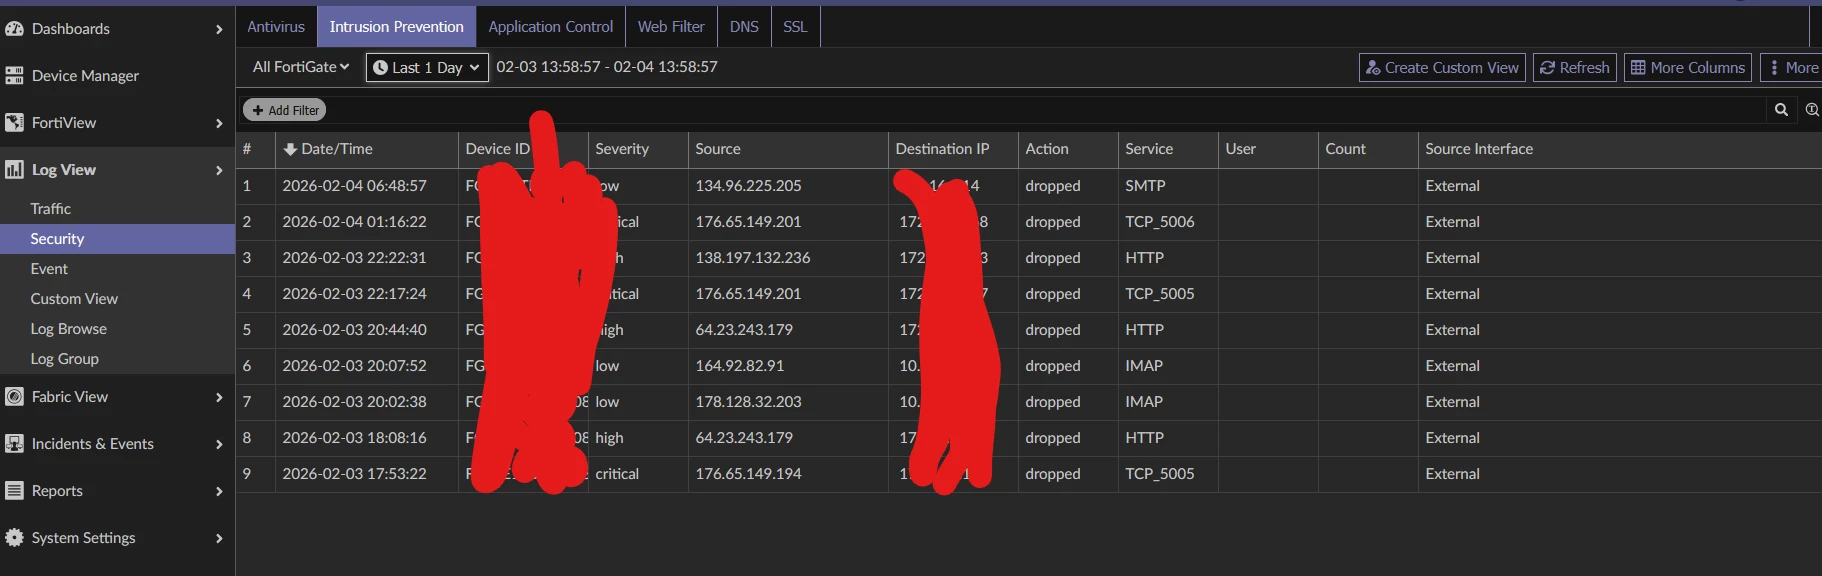
Task: Click the search magnifier icon
Action: (1781, 110)
